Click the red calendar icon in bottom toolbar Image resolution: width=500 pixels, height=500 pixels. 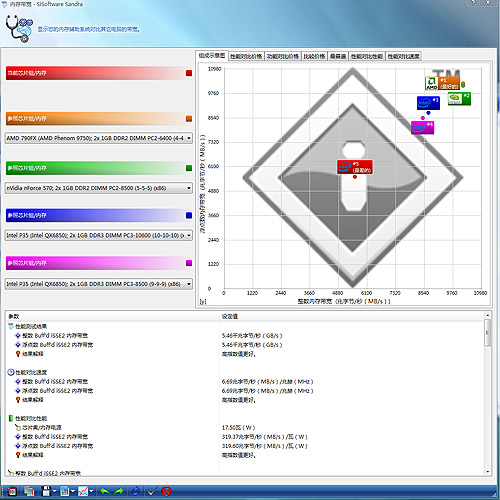coord(12,491)
